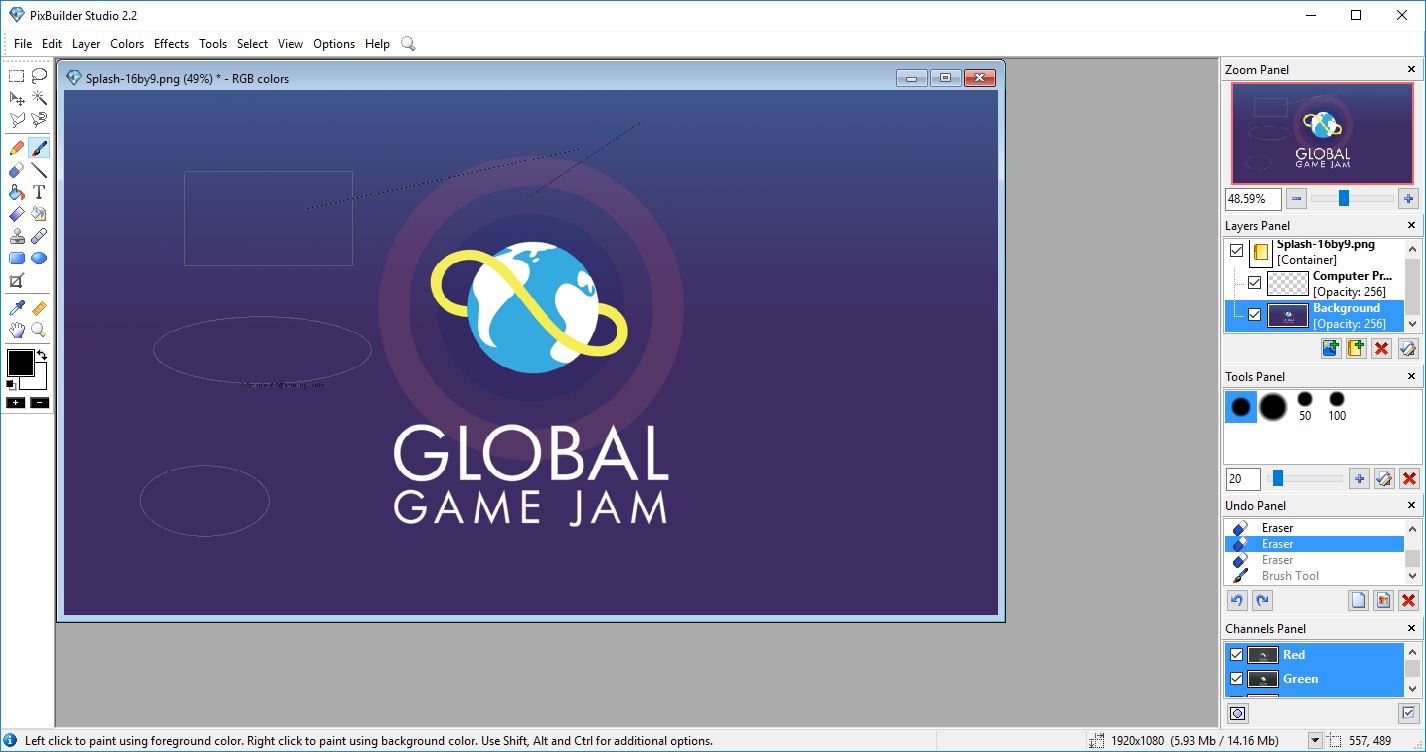Pick the Magic Wand selection tool
Image resolution: width=1426 pixels, height=752 pixels.
(39, 98)
